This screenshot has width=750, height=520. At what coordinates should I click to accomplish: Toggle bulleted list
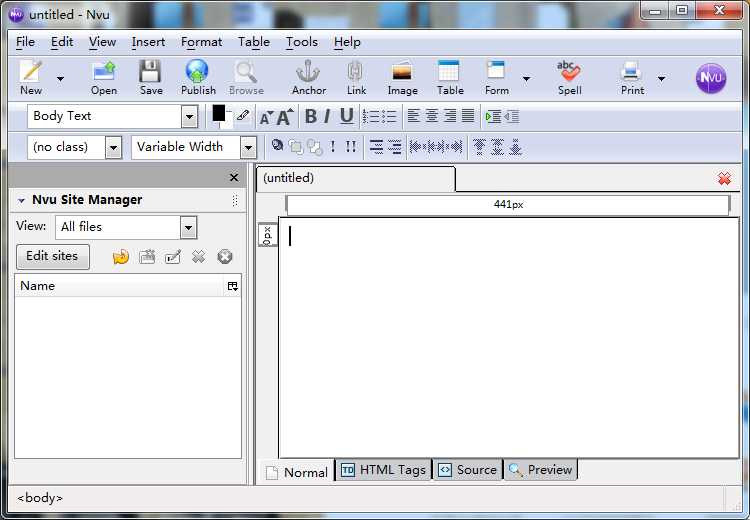pos(388,116)
